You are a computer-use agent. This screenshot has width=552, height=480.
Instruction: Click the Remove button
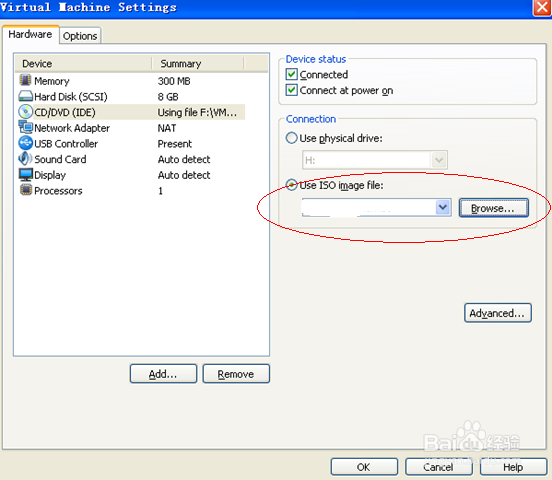[x=236, y=374]
